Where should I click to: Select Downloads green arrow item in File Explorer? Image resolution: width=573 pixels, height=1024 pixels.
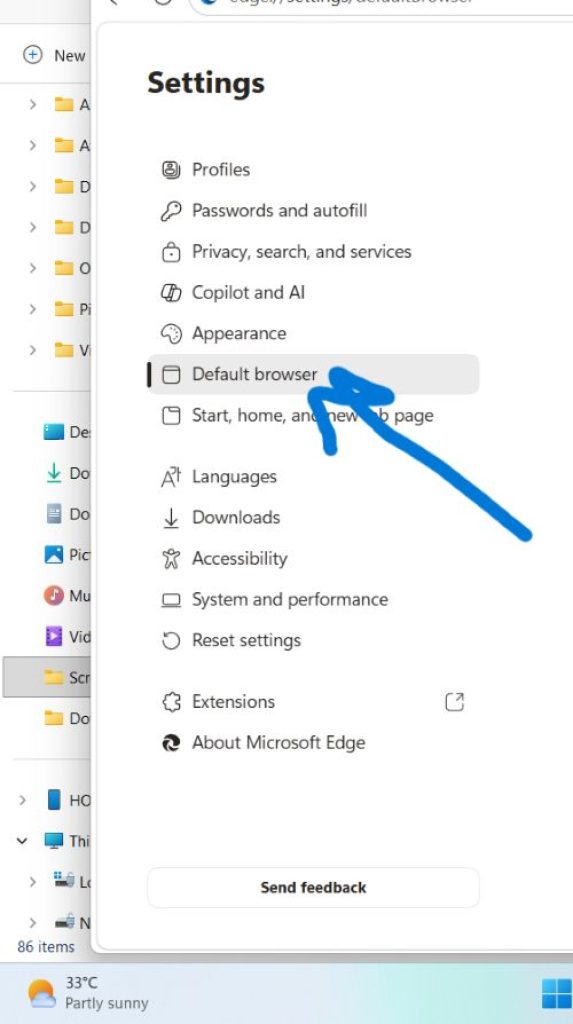pos(65,473)
